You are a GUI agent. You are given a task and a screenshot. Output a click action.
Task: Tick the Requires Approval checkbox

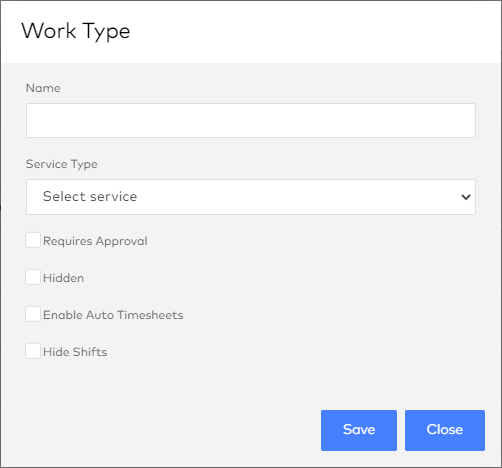(33, 240)
